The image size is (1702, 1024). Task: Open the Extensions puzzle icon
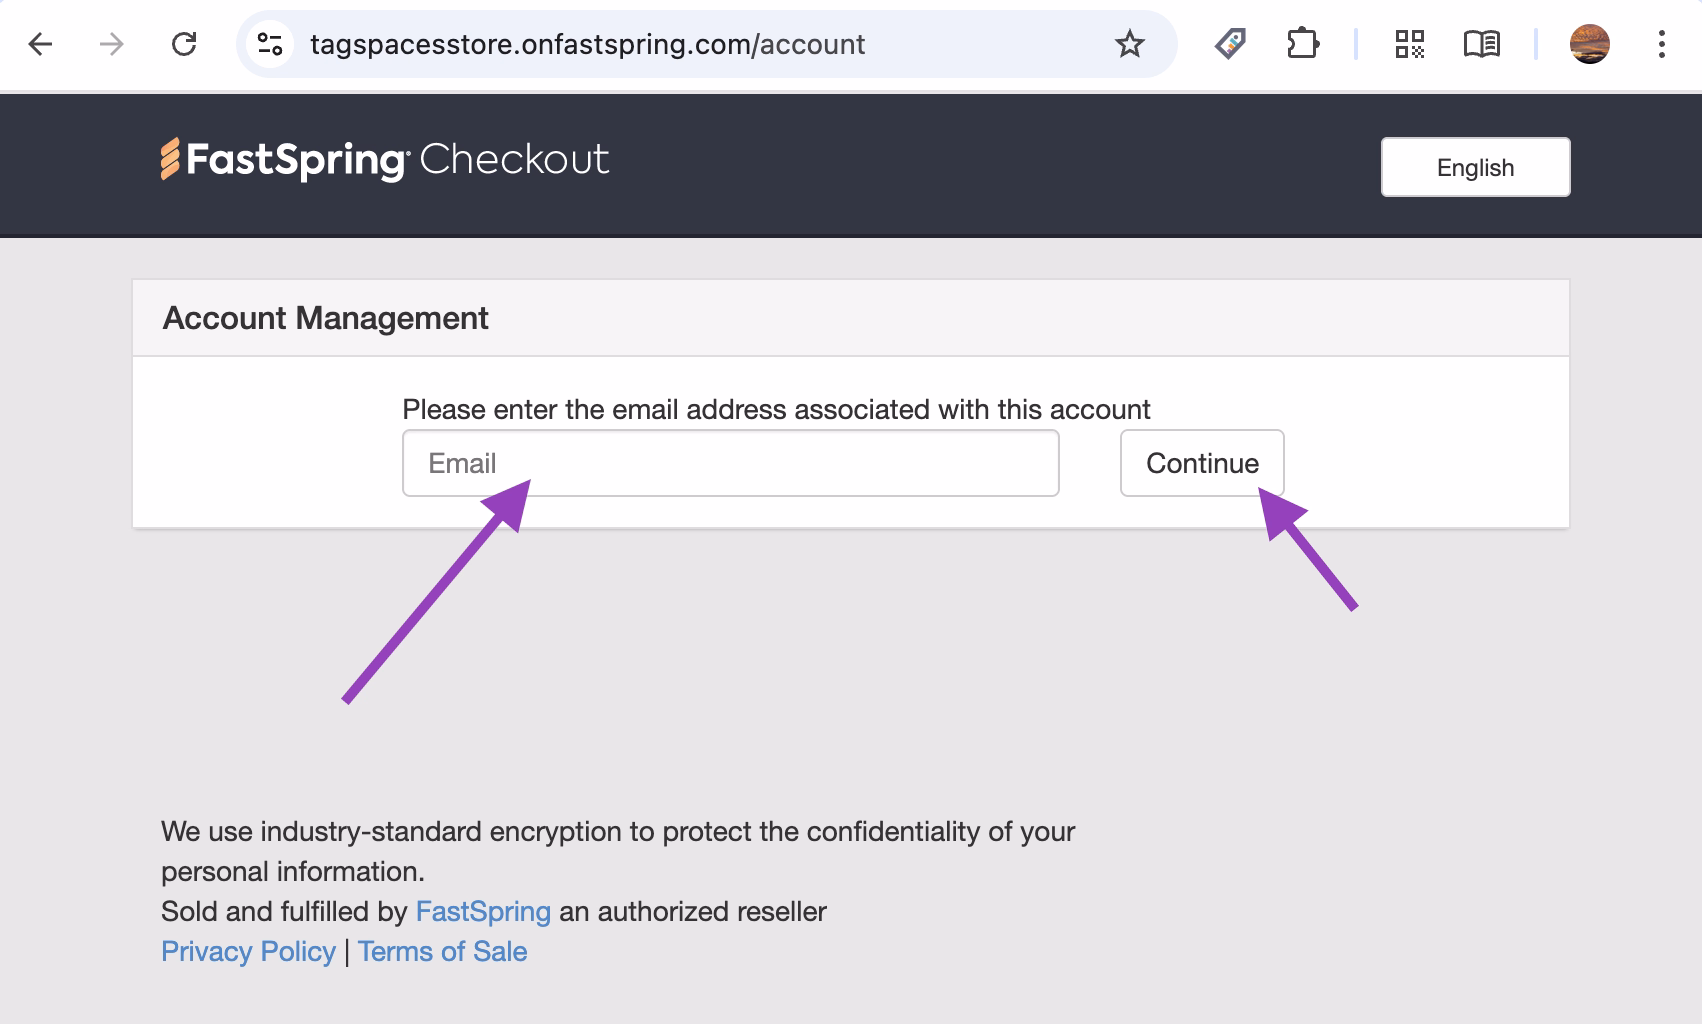[x=1302, y=44]
